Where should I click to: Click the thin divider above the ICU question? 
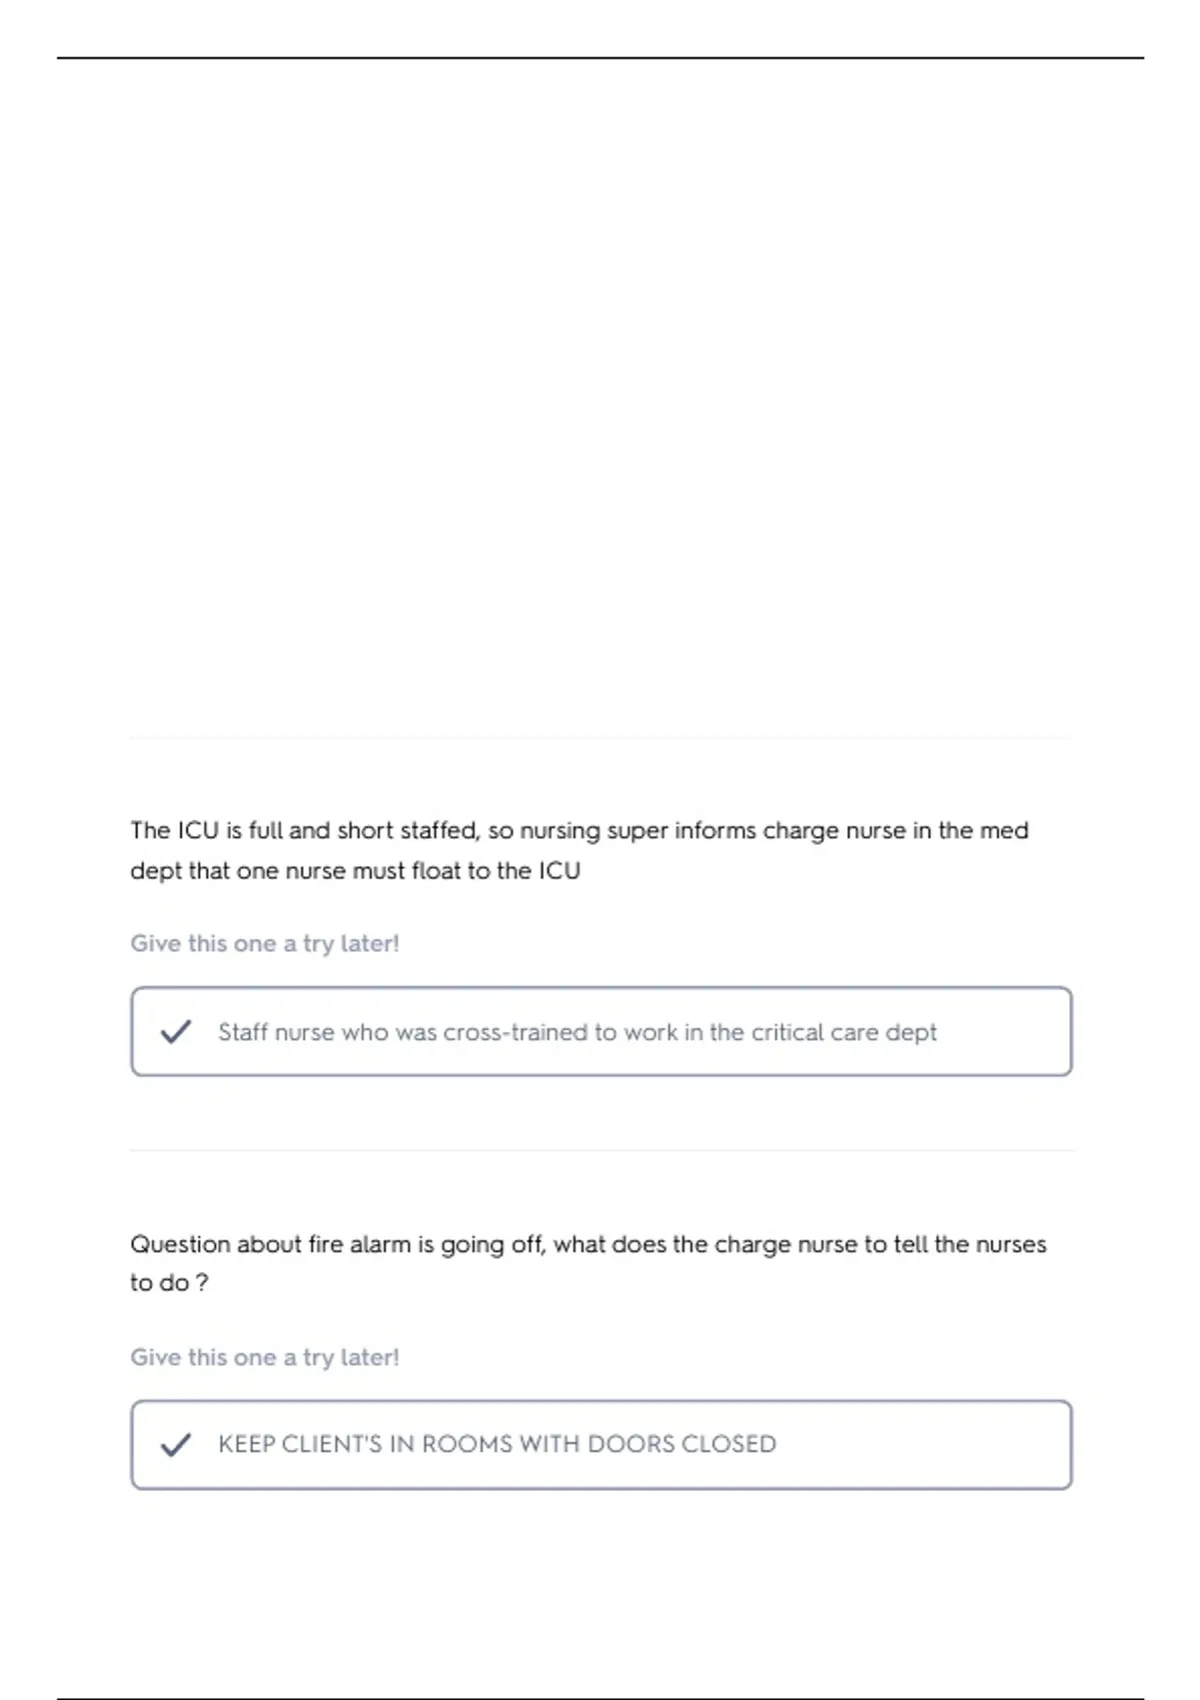(601, 738)
